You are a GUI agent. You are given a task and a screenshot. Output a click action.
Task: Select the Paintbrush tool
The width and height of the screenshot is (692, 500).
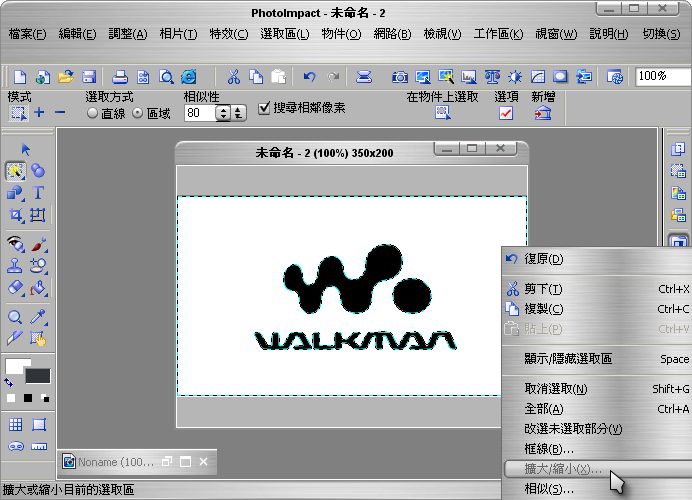(38, 244)
